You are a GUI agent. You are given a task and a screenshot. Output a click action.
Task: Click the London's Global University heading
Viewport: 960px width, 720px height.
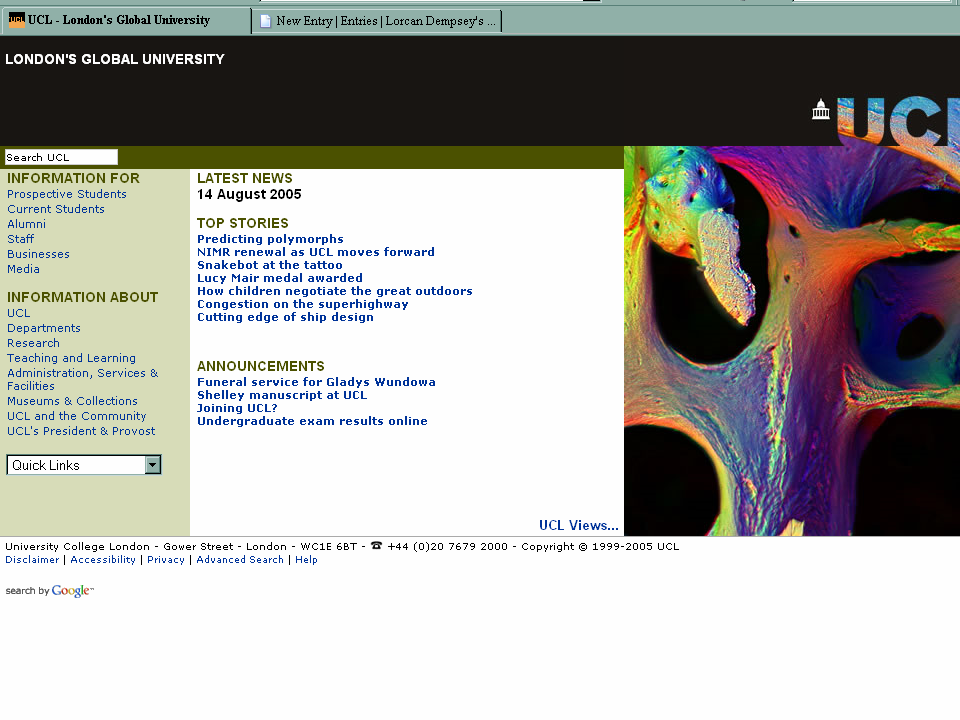[114, 59]
